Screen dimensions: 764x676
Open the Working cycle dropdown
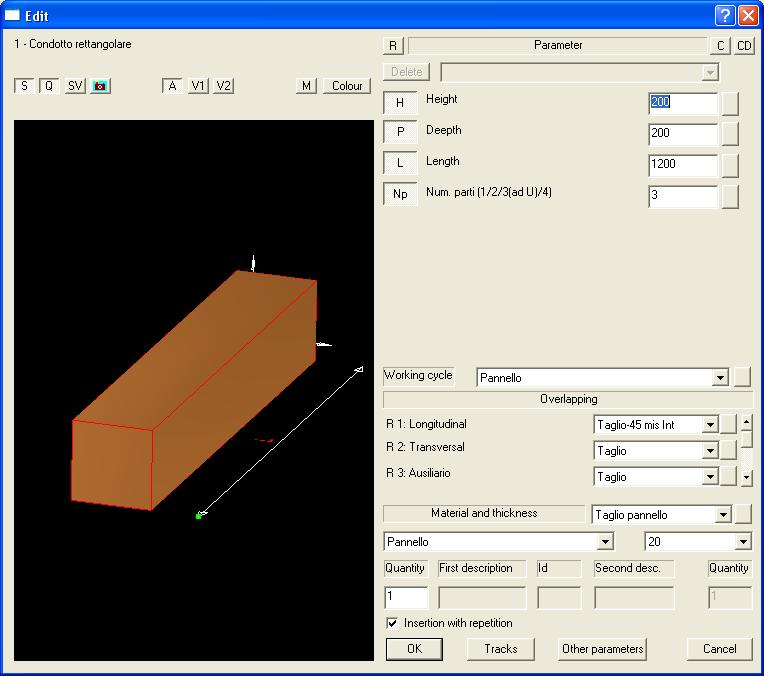point(719,378)
